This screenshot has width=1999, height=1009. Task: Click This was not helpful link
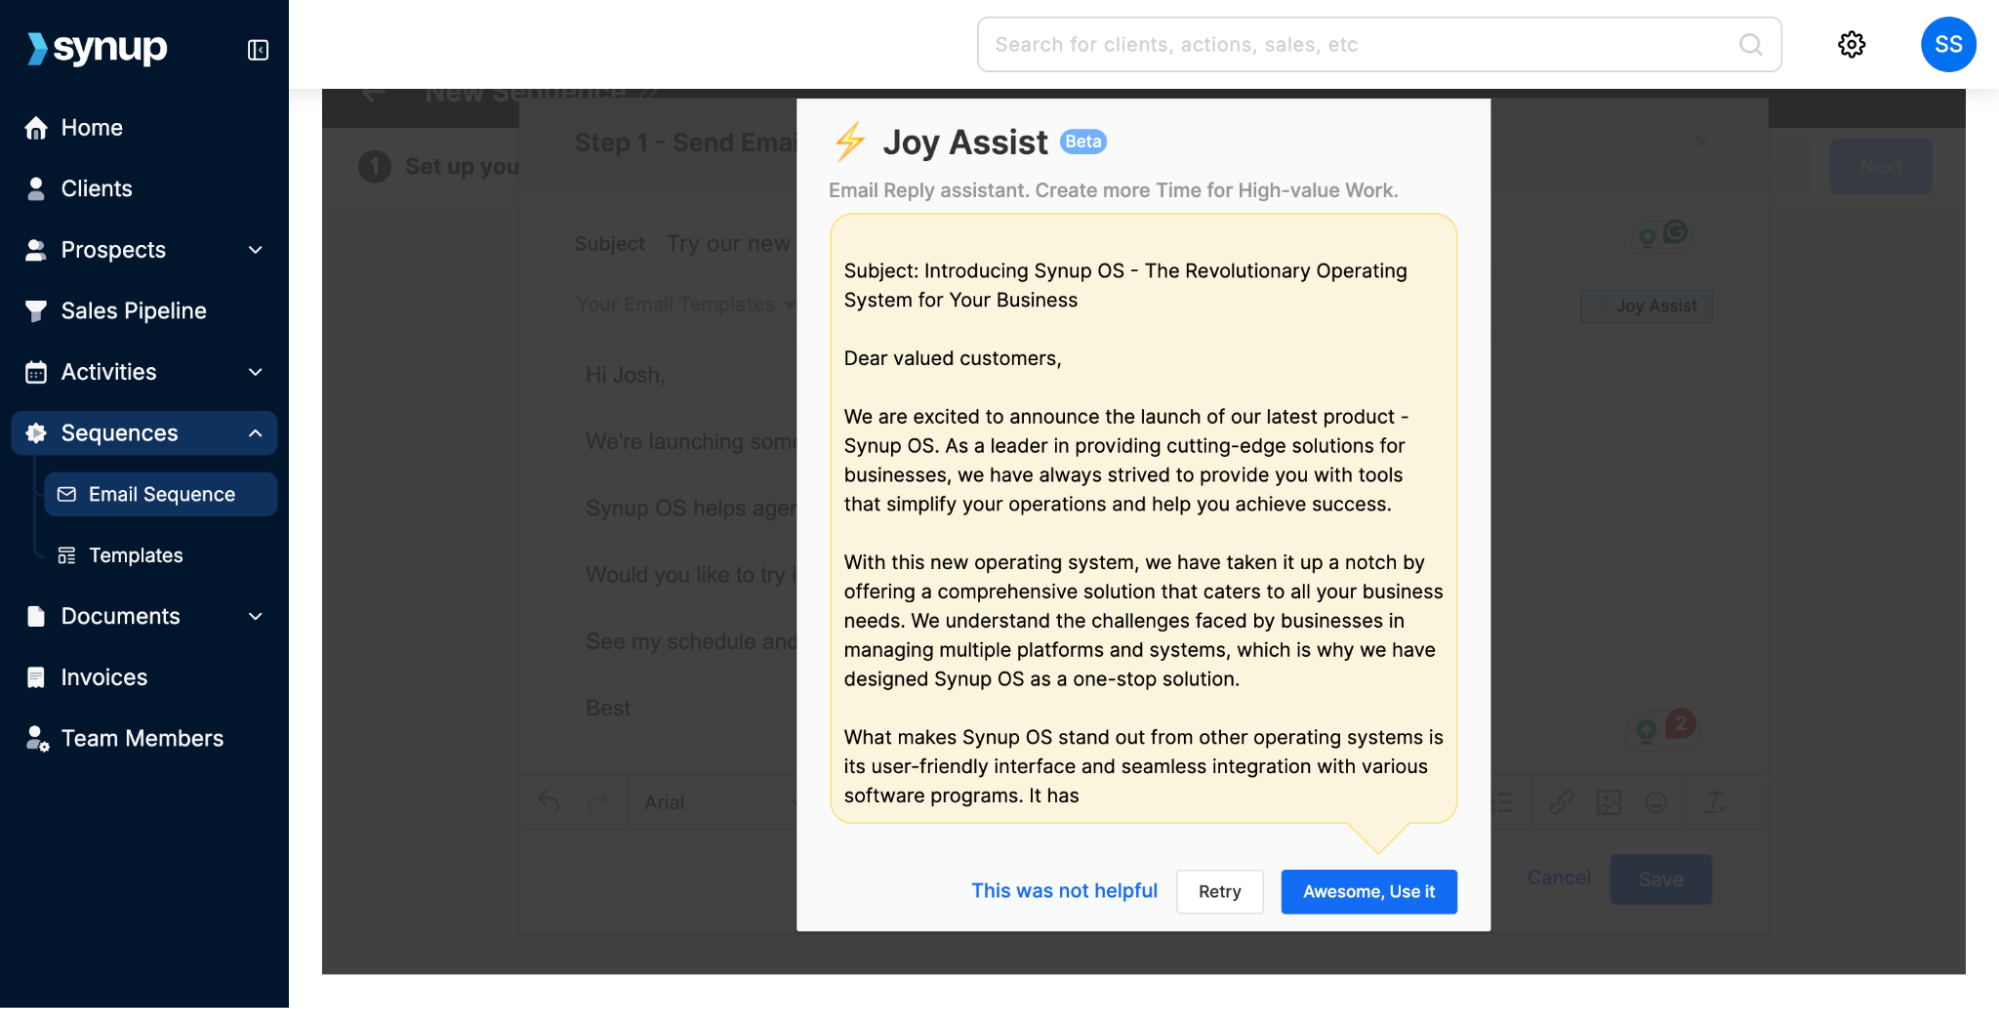click(x=1064, y=891)
